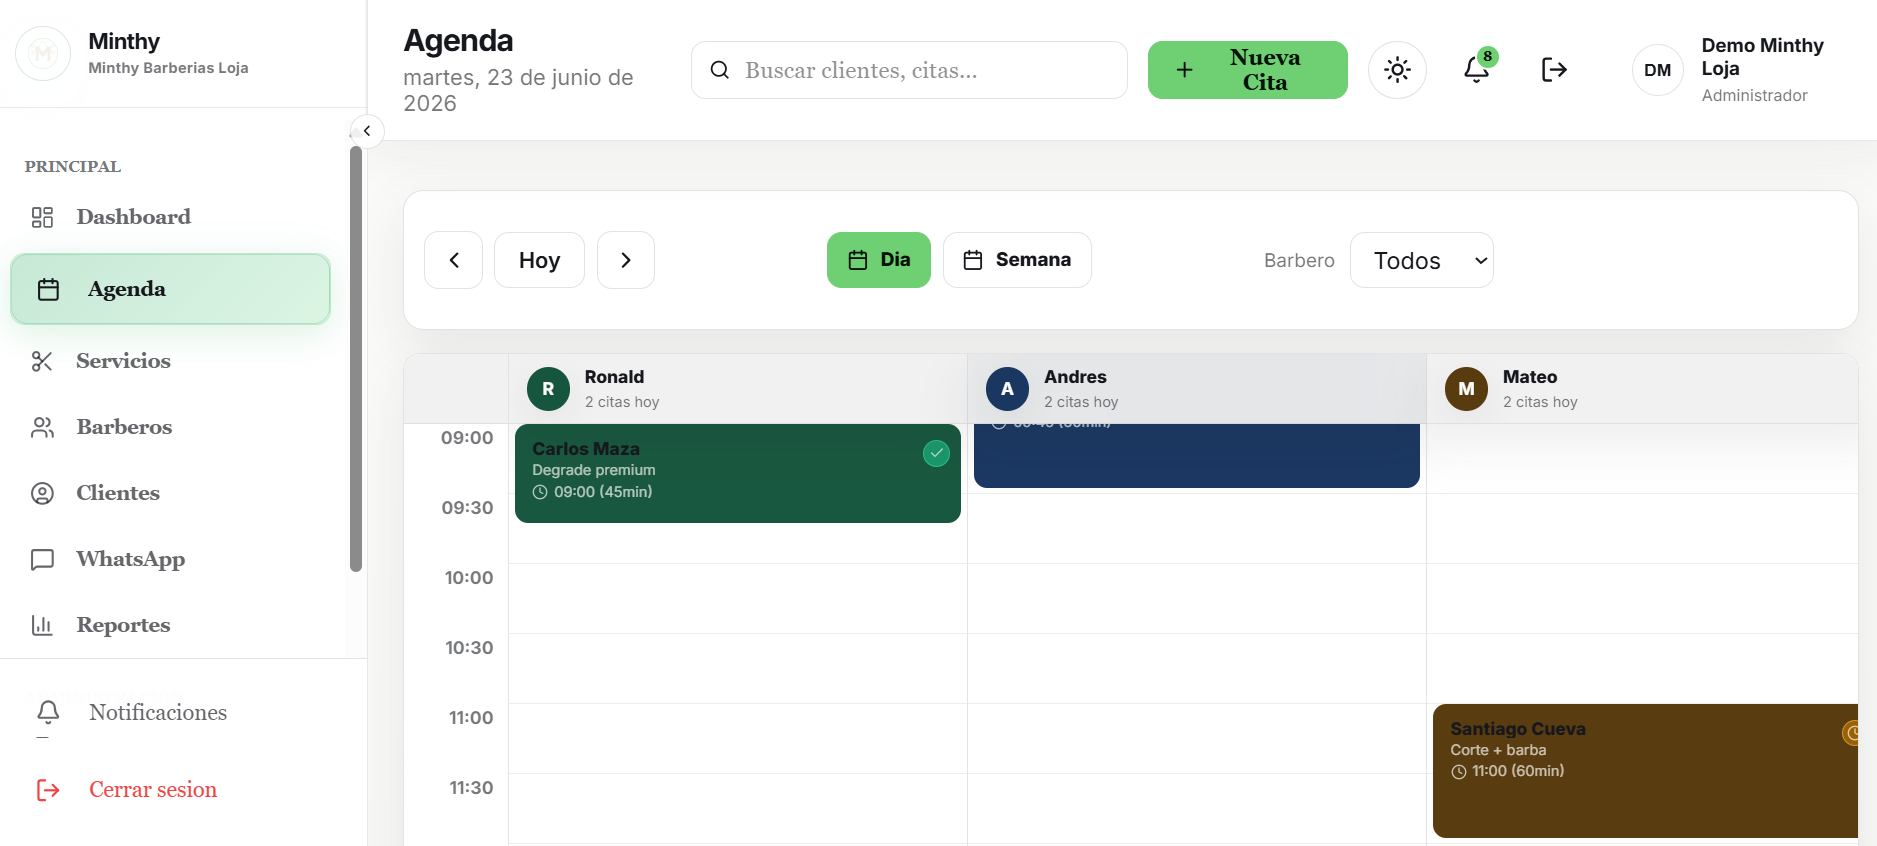Toggle the light/dark theme sun icon
The width and height of the screenshot is (1877, 846).
1397,70
